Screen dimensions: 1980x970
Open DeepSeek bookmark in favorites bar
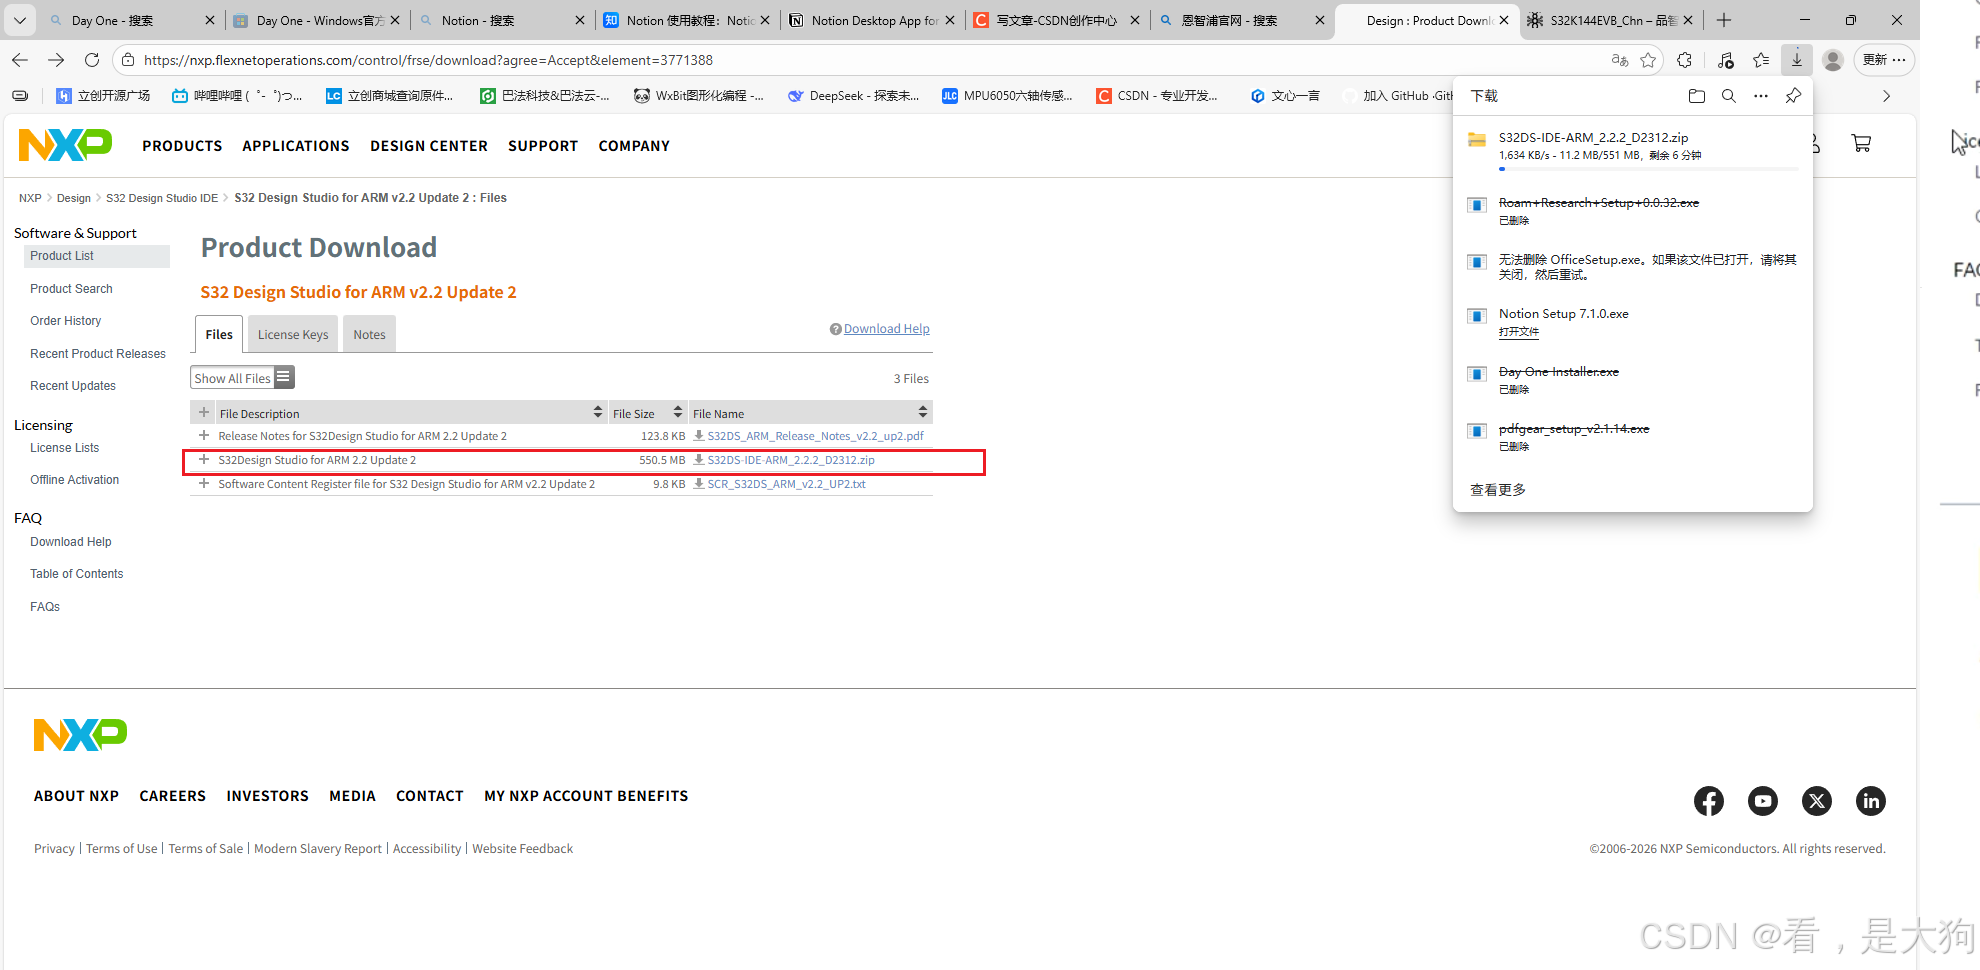coord(853,96)
